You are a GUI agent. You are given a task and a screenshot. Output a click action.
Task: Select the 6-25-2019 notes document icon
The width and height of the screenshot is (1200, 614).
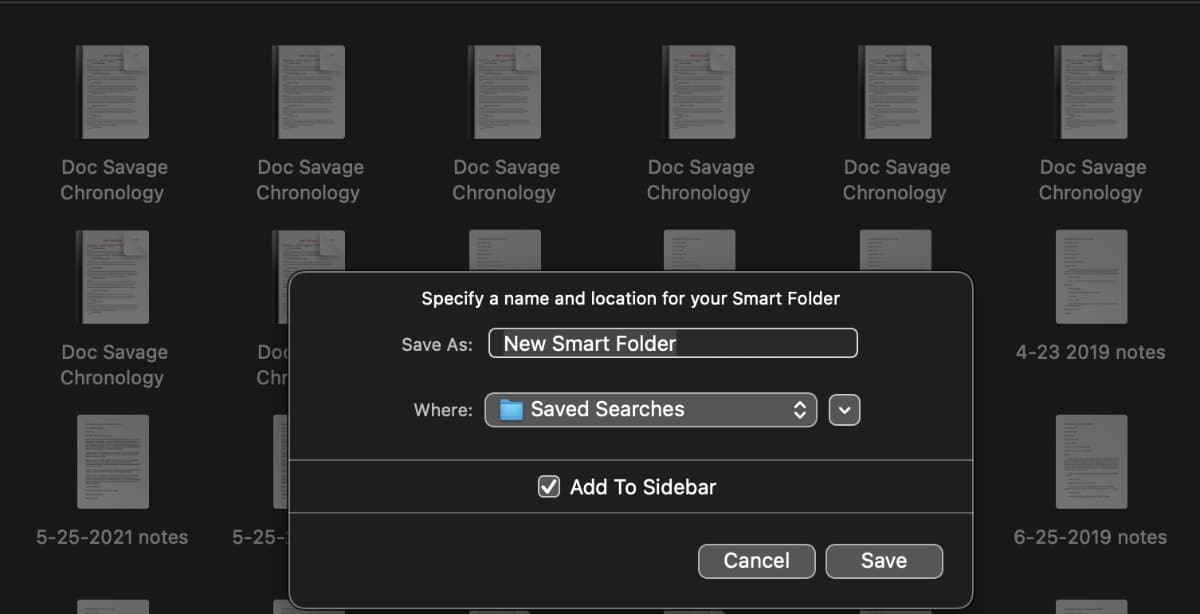tap(1091, 461)
